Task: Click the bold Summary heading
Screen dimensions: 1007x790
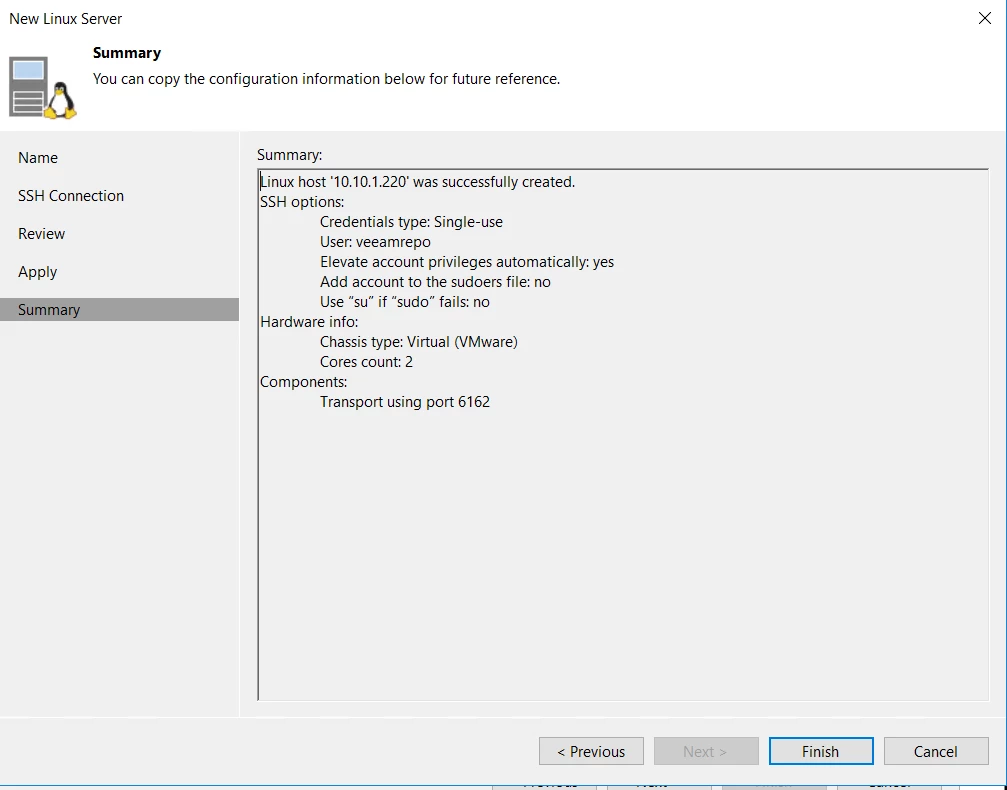Action: tap(127, 53)
